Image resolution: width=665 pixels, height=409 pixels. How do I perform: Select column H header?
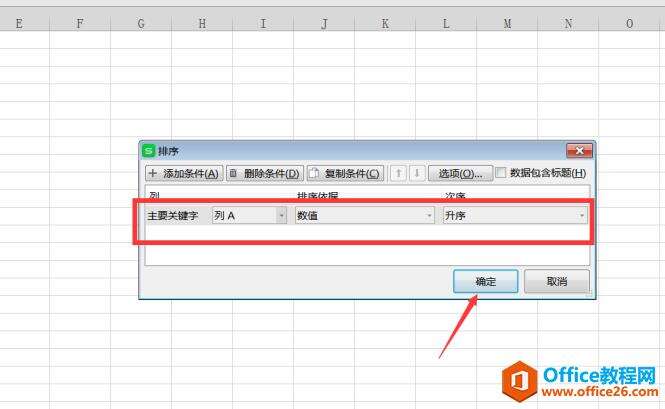click(x=202, y=24)
